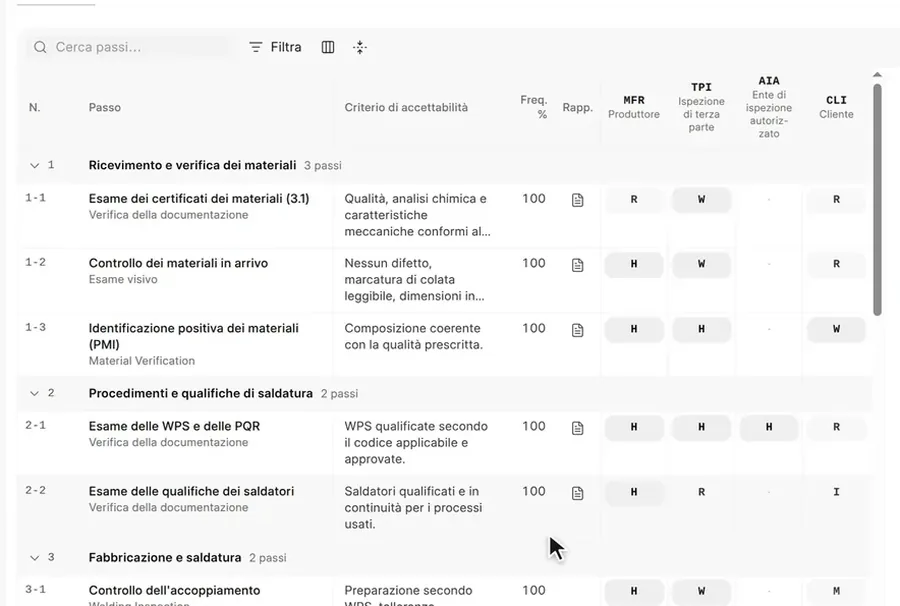Click MFR 'H' badge in row 2-1
The height and width of the screenshot is (606, 900).
coord(634,428)
